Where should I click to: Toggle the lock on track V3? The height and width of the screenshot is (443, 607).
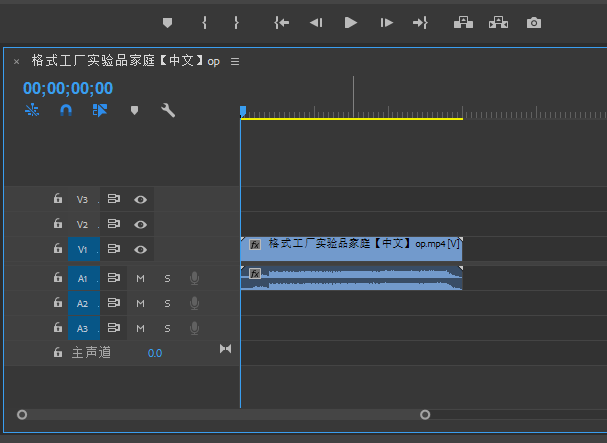[58, 199]
